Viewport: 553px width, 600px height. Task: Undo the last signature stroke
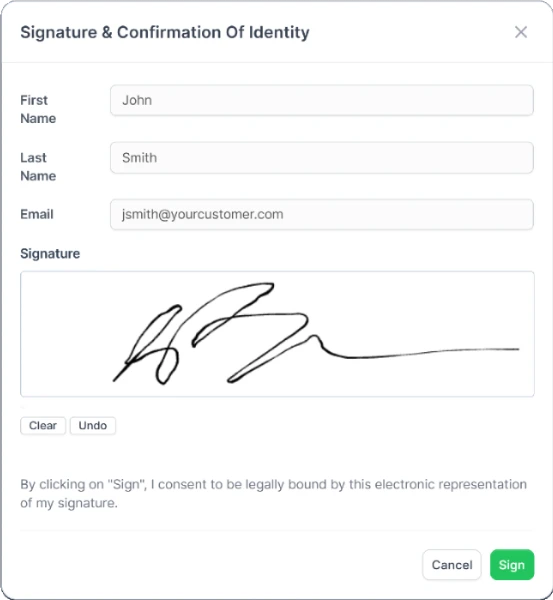tap(93, 426)
